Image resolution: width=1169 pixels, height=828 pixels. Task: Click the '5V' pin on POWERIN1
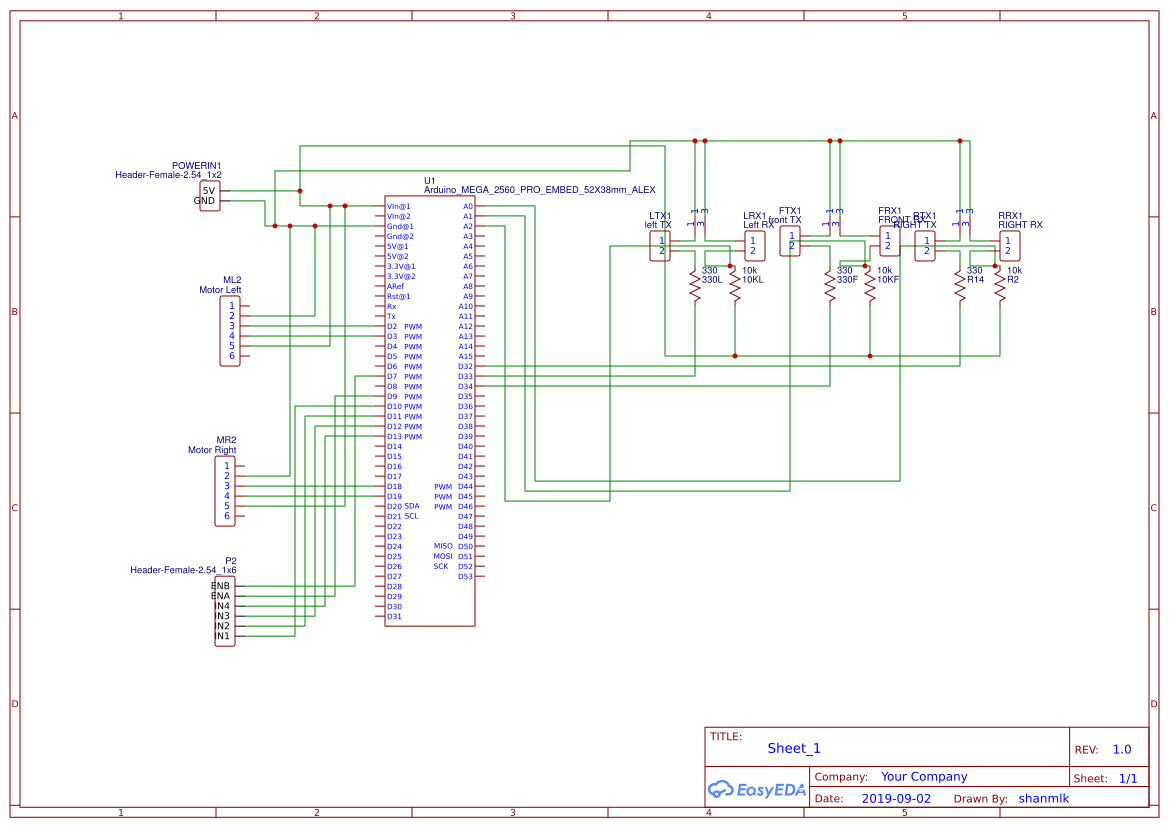click(209, 191)
